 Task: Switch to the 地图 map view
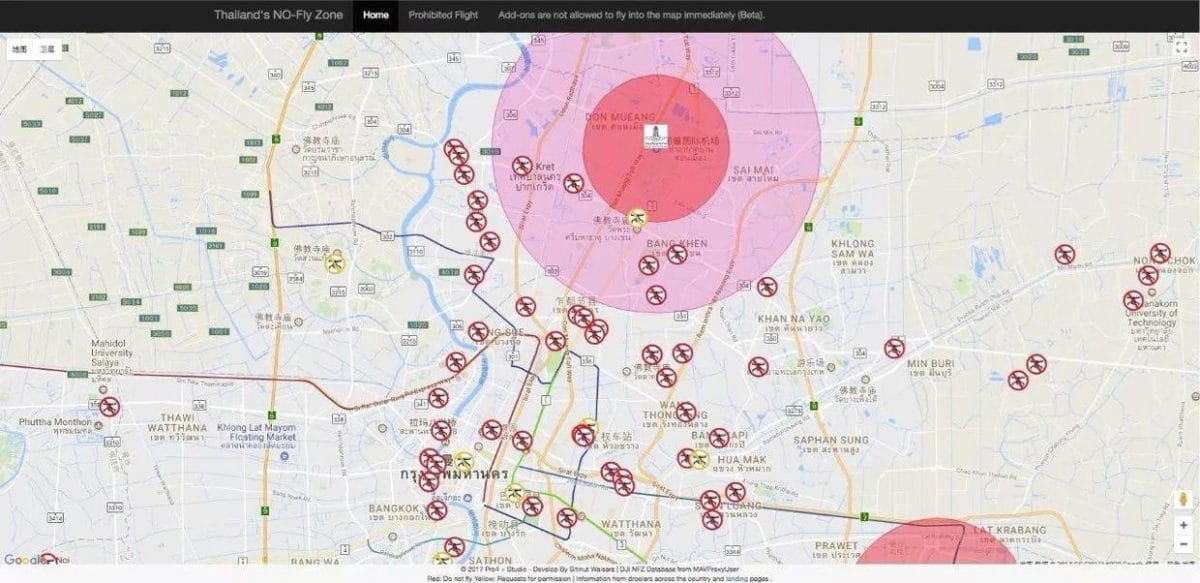tap(20, 48)
